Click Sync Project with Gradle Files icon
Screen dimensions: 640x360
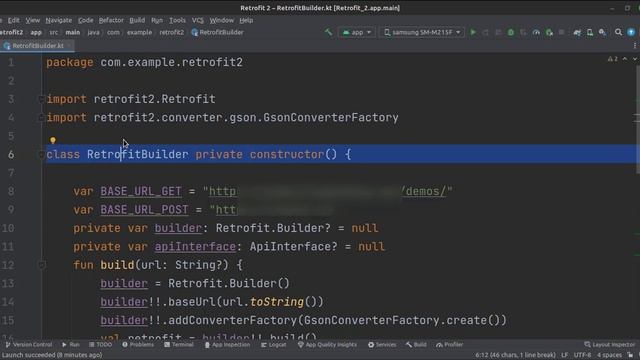click(x=577, y=32)
